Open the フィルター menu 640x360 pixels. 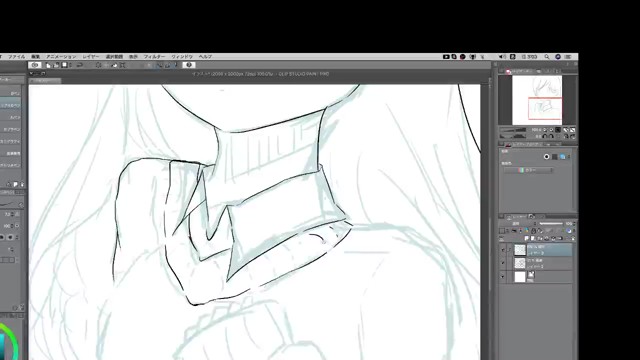tap(154, 57)
